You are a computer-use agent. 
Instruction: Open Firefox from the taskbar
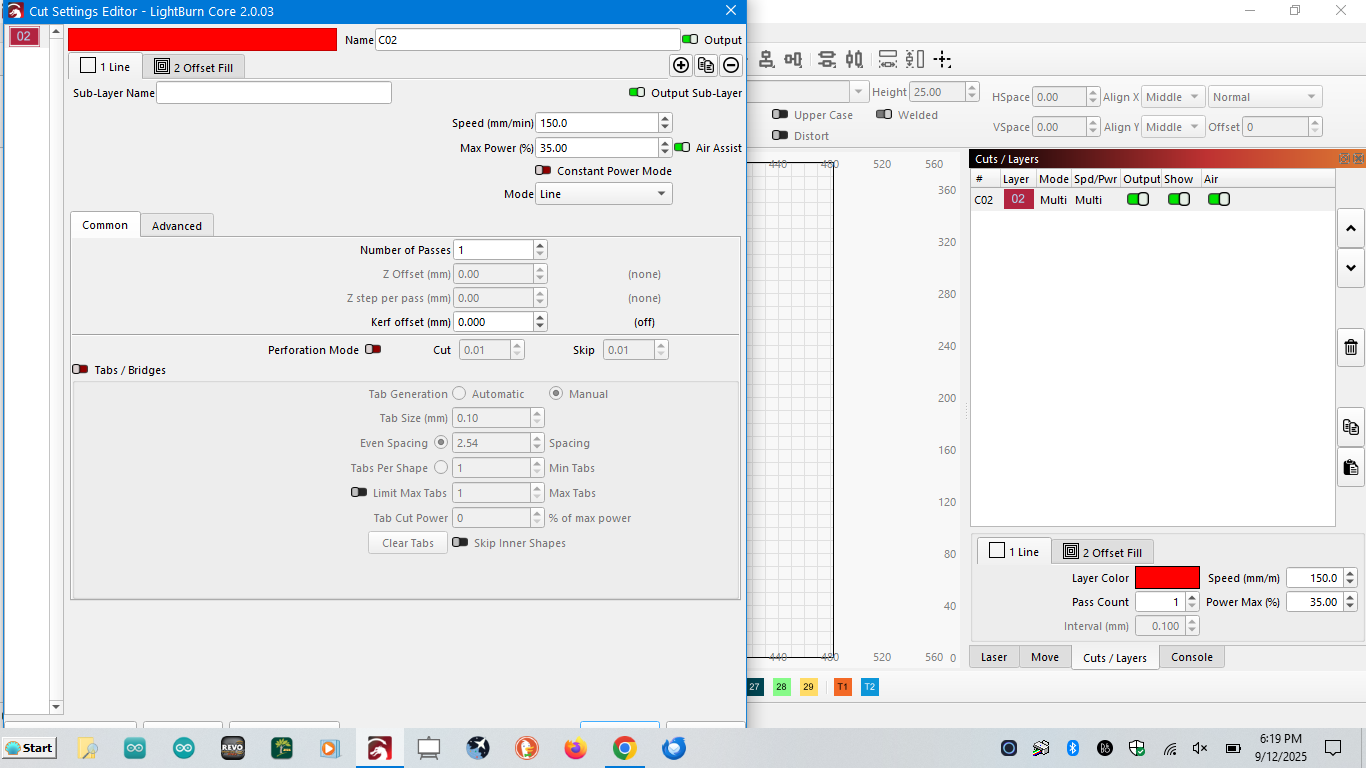click(x=575, y=748)
